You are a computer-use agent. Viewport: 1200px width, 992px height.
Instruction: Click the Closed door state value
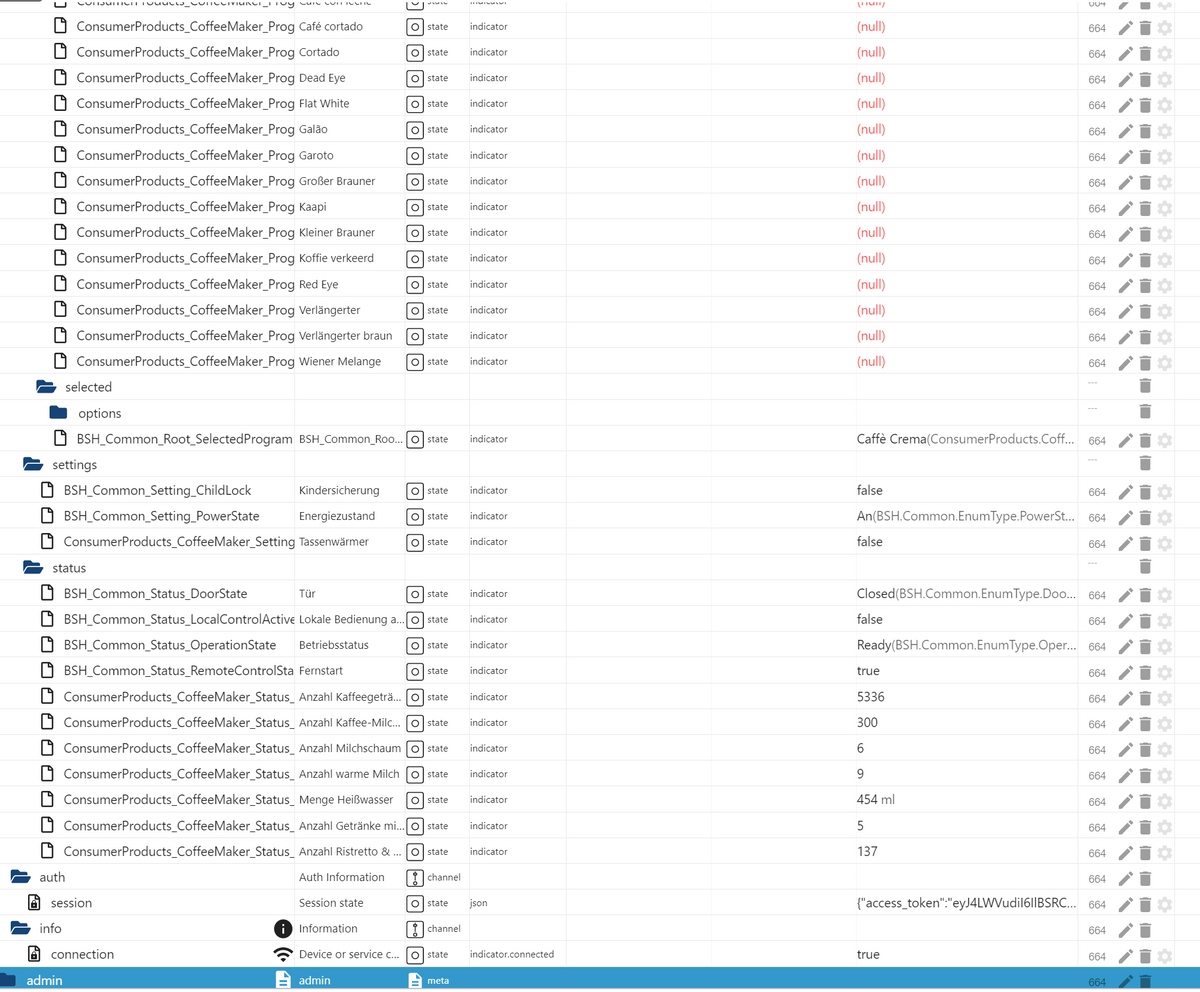tap(966, 593)
